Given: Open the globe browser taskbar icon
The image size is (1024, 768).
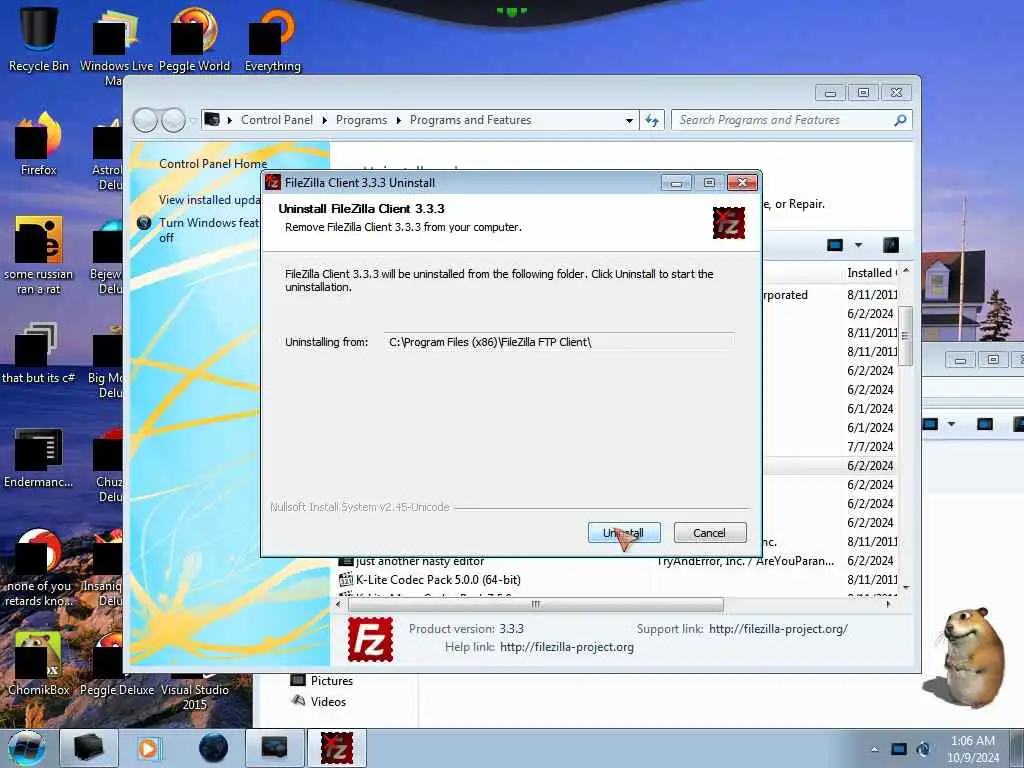Looking at the screenshot, I should click(x=214, y=748).
